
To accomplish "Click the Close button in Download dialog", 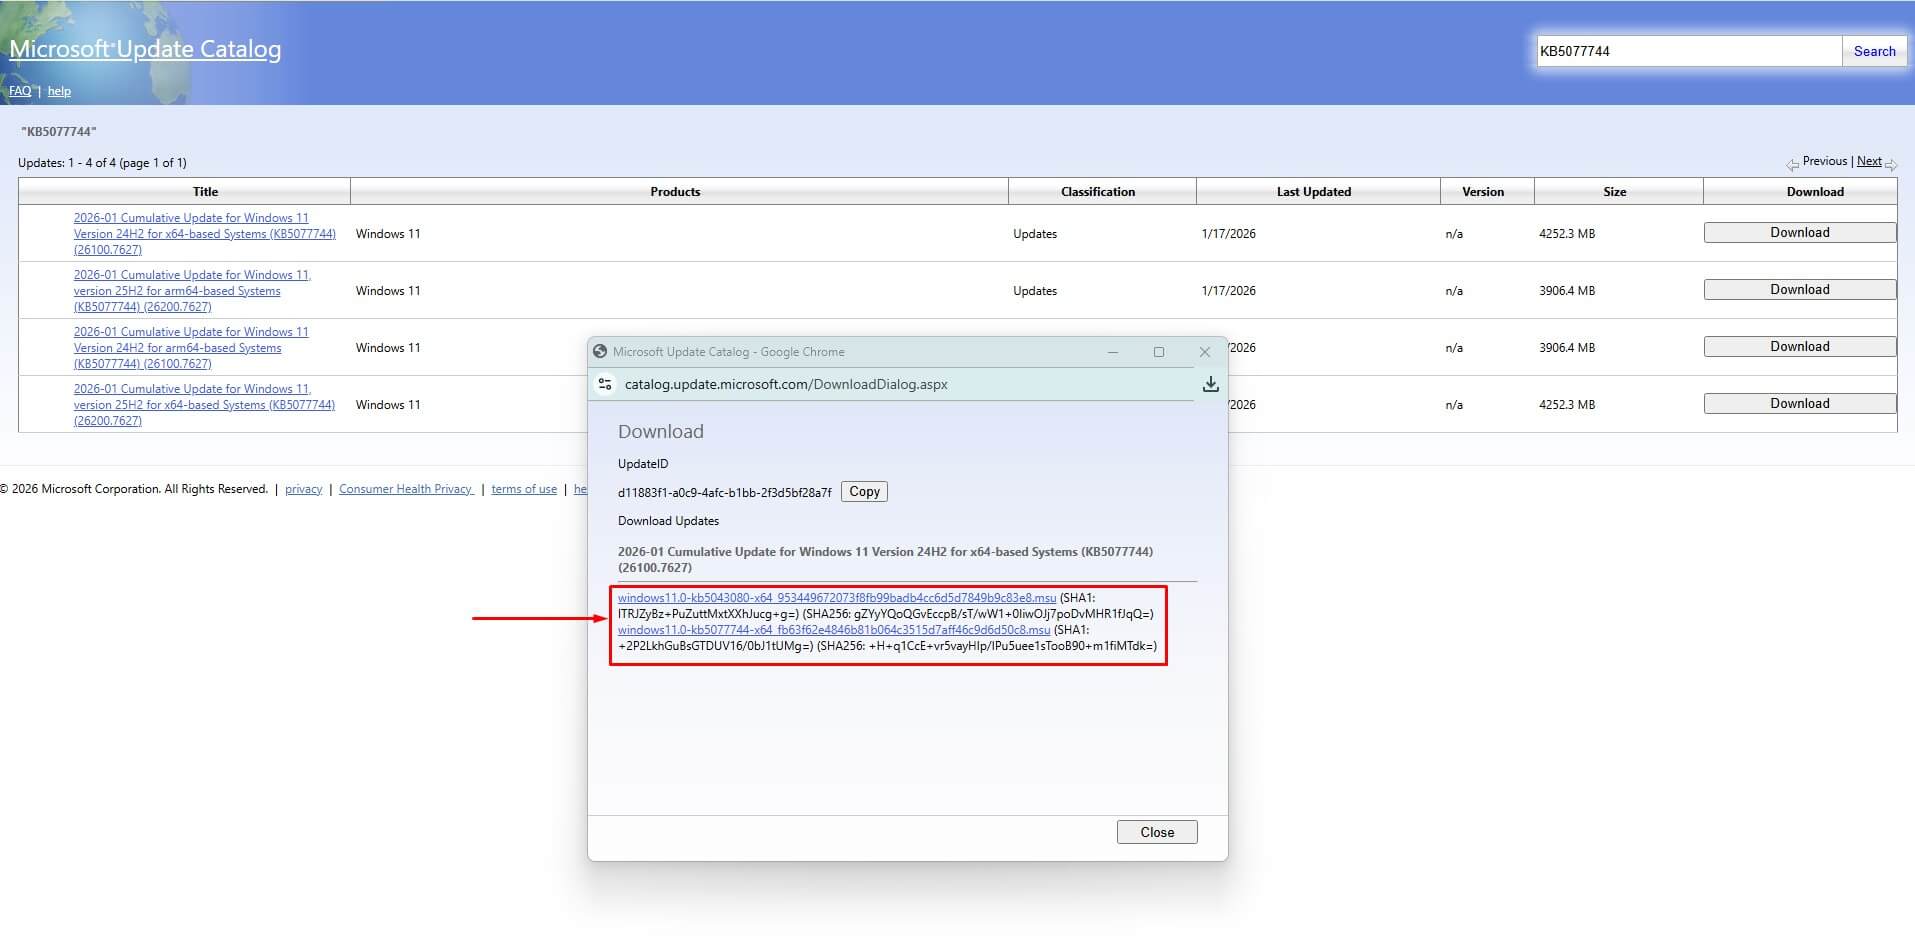I will [1157, 832].
